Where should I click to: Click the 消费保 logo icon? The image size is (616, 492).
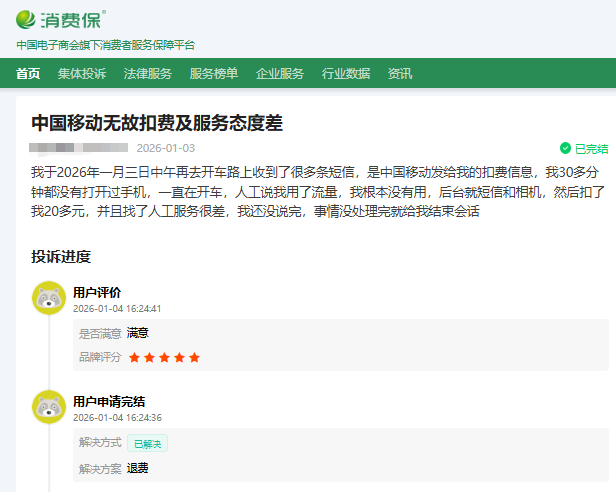pyautogui.click(x=27, y=19)
